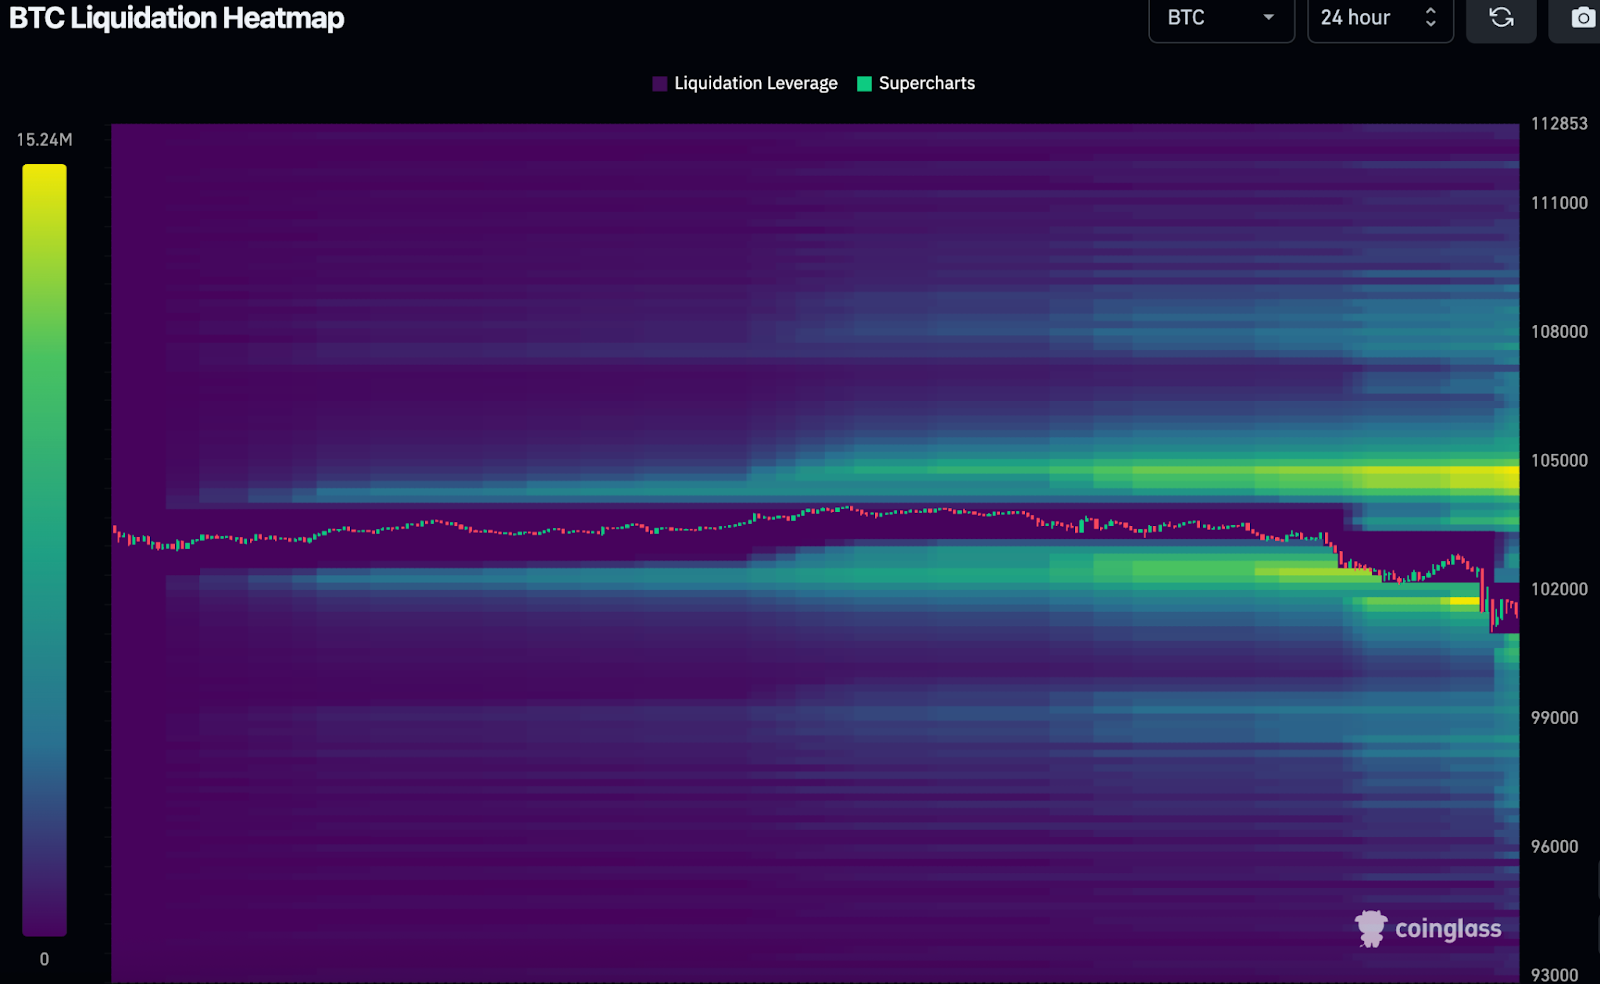Click the 96000 price axis label
Screen dimensions: 1600x984
click(x=1555, y=846)
